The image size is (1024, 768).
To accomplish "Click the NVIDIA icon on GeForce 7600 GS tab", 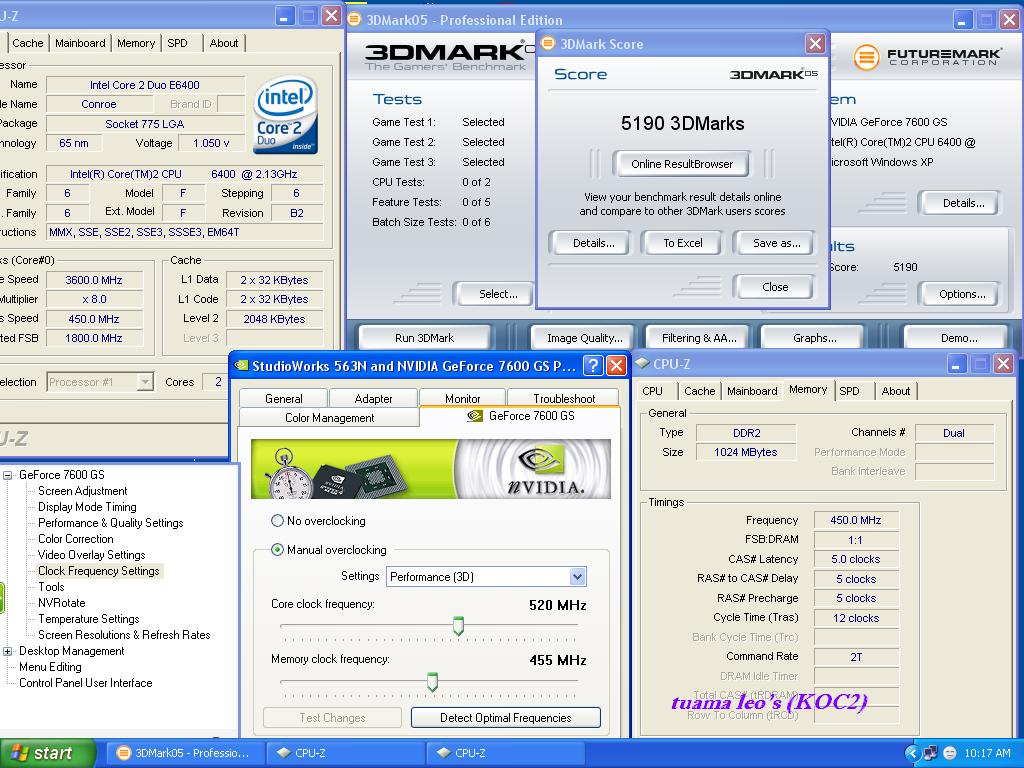I will coord(475,416).
